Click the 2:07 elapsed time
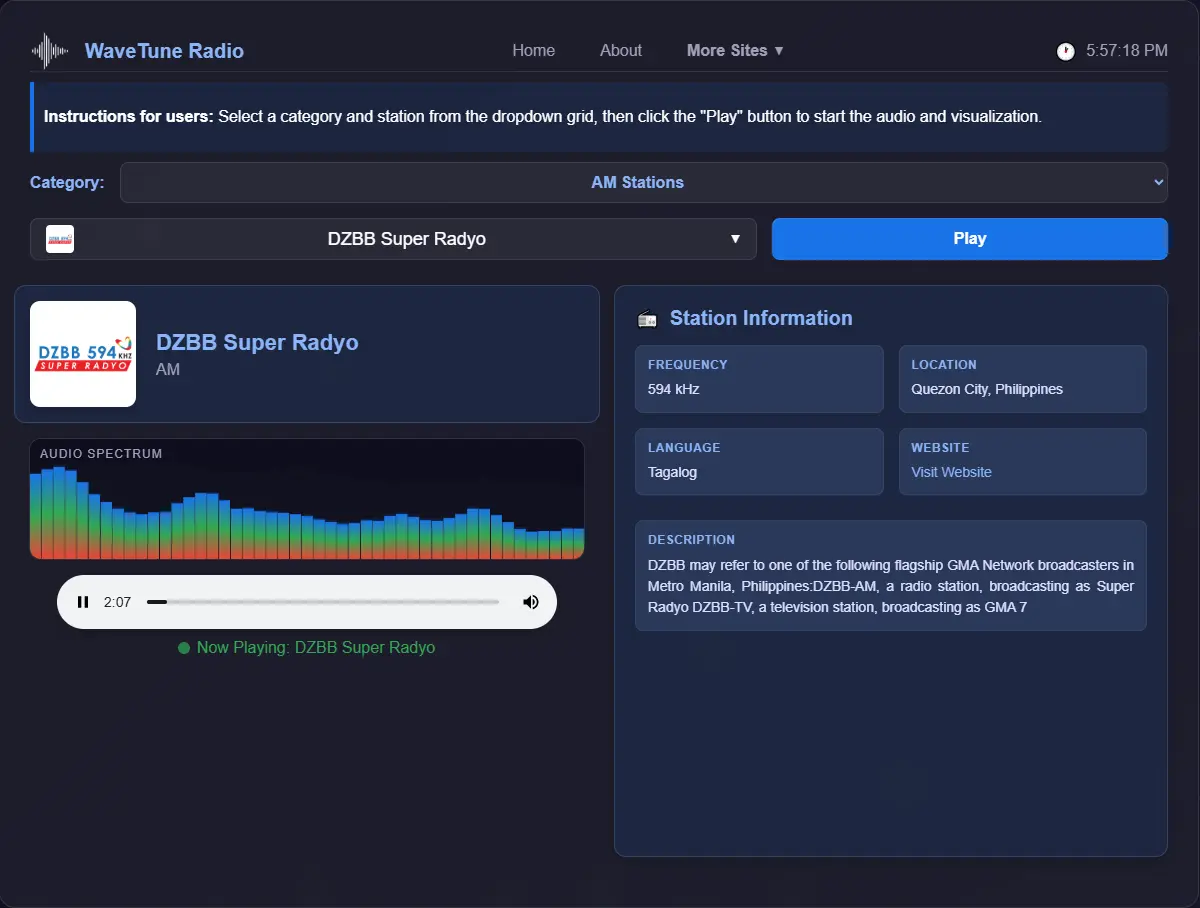The height and width of the screenshot is (908, 1200). pyautogui.click(x=117, y=602)
